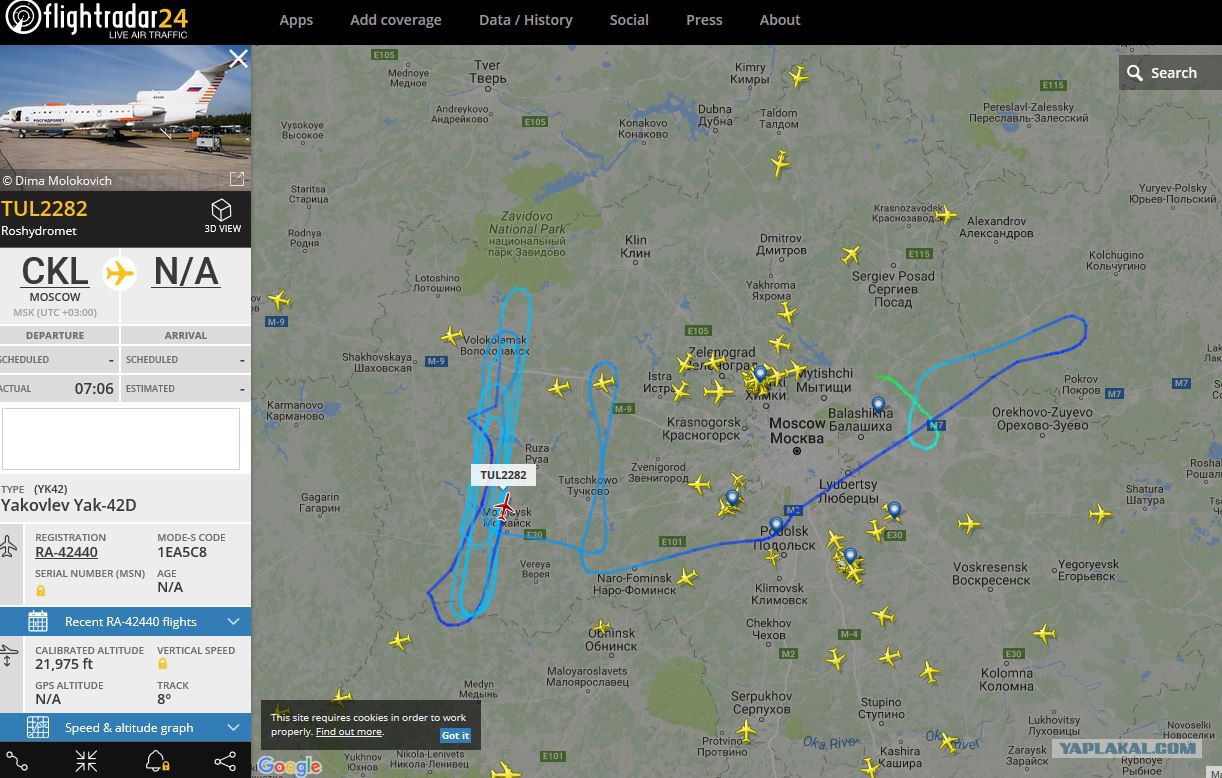Click actual departure time 07:06
Image resolution: width=1222 pixels, height=778 pixels.
click(94, 388)
